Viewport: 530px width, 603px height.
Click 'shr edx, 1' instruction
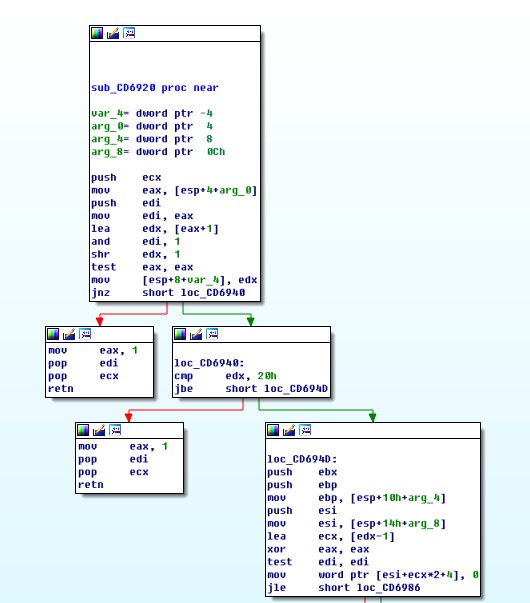136,254
